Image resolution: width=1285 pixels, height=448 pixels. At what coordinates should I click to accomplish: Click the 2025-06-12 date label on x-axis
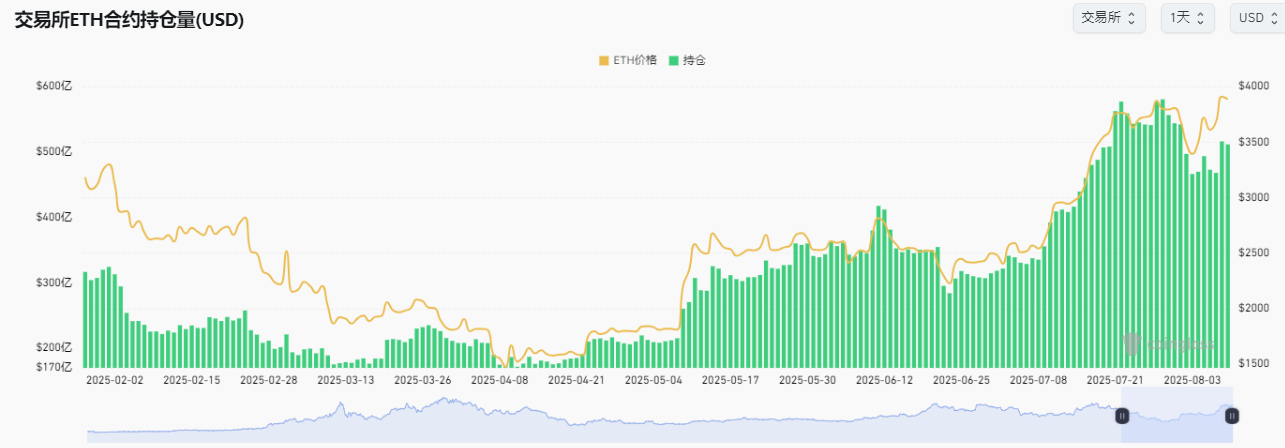click(885, 380)
